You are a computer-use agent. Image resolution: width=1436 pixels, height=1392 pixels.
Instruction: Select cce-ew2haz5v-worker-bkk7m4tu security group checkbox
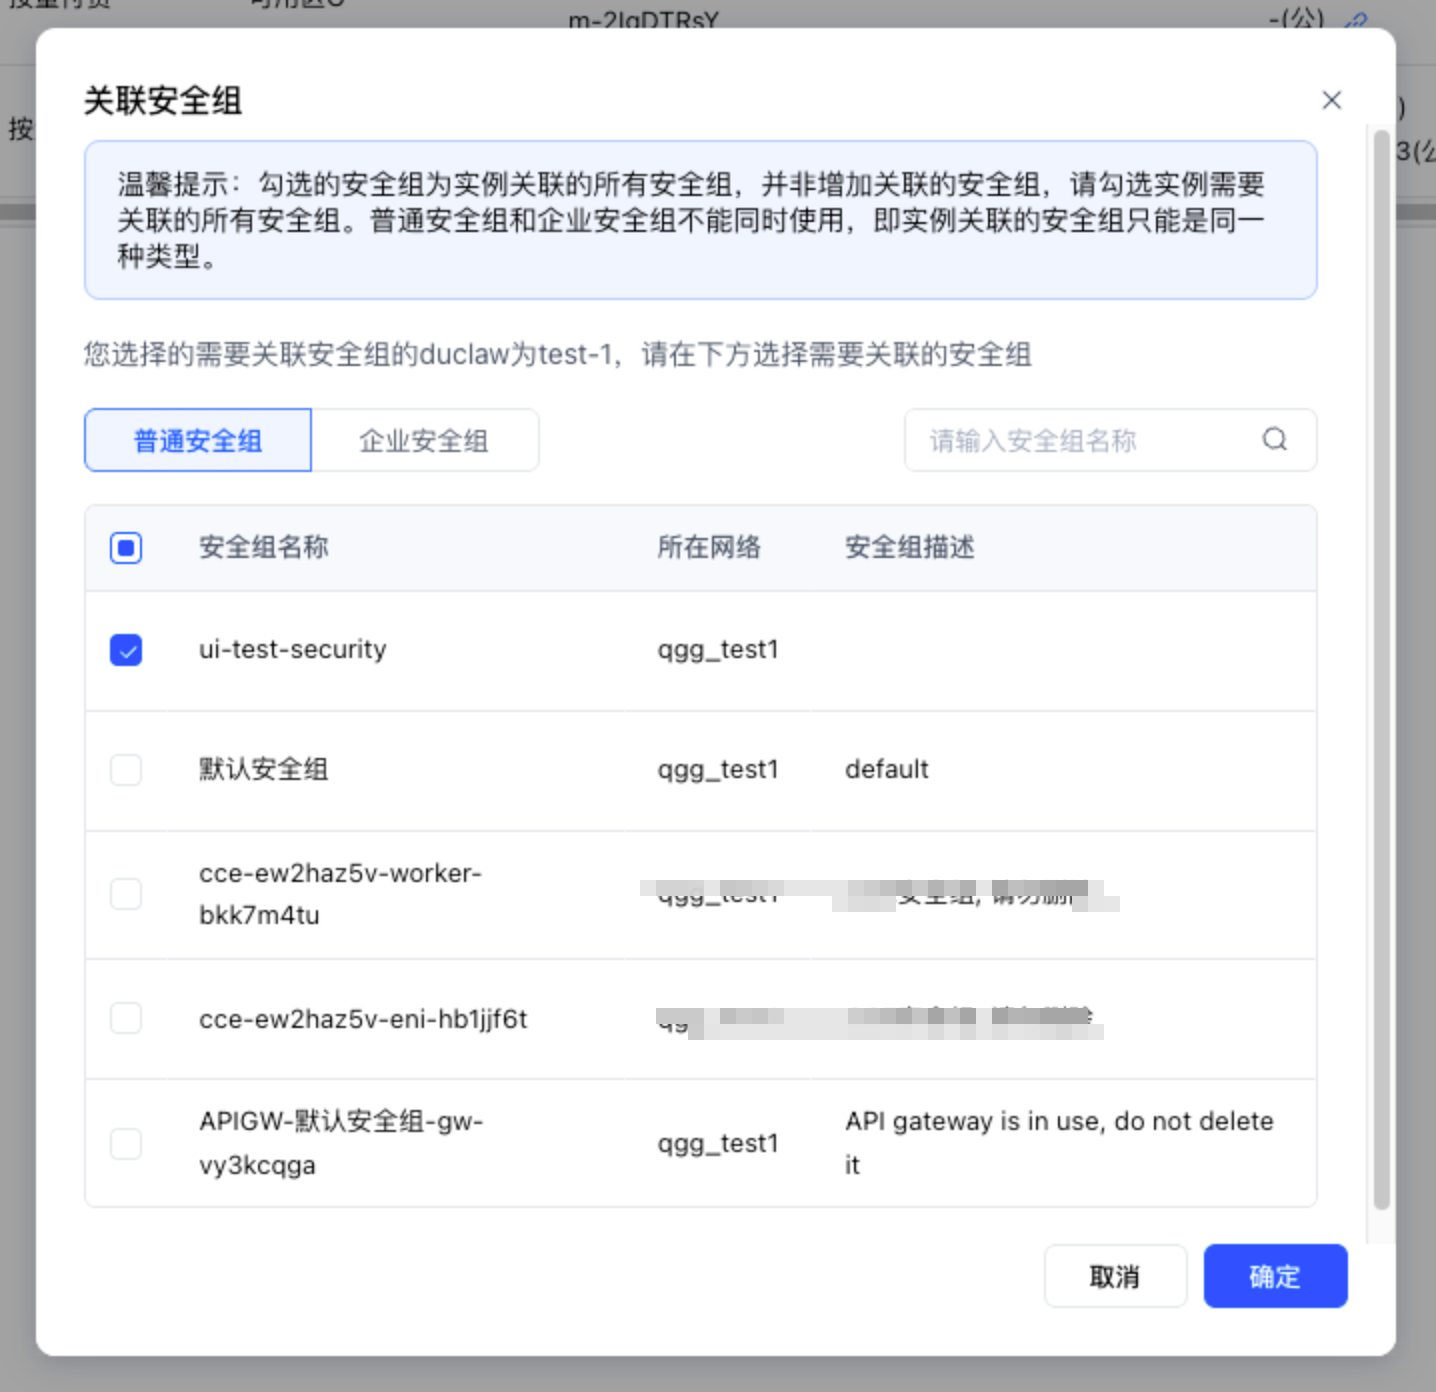click(126, 894)
